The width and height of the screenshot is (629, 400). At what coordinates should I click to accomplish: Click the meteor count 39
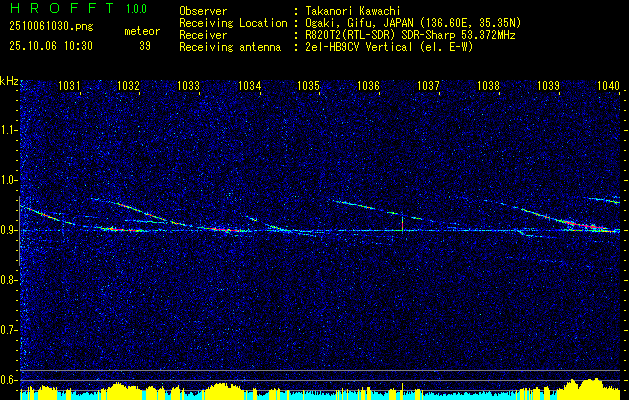click(145, 46)
